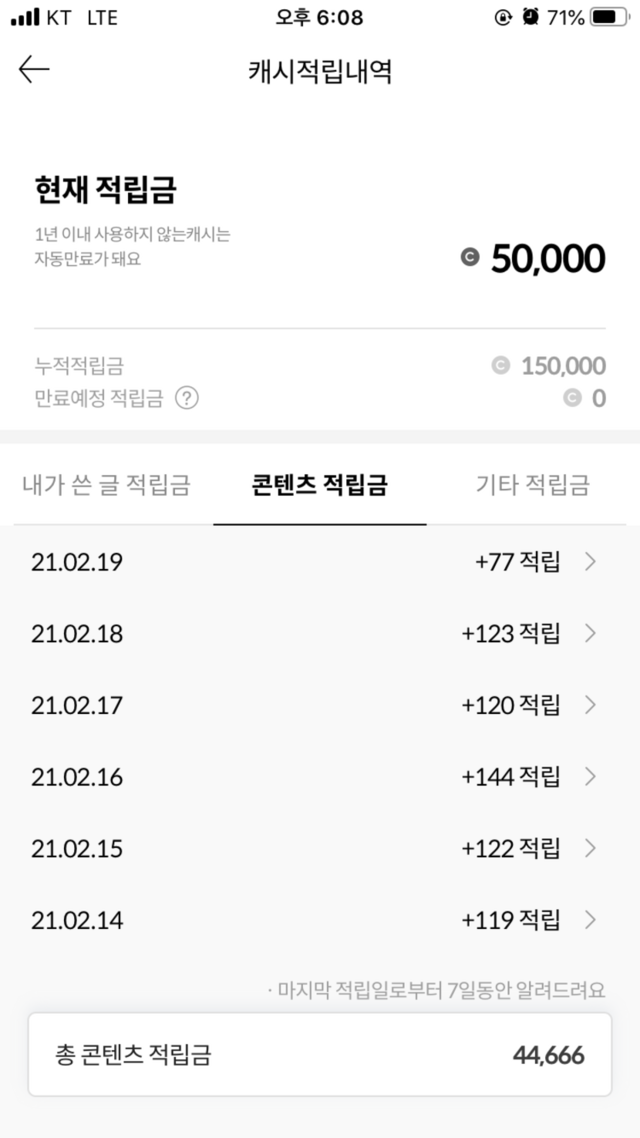Tap the alarm clock status icon
This screenshot has width=640, height=1138.
click(530, 18)
